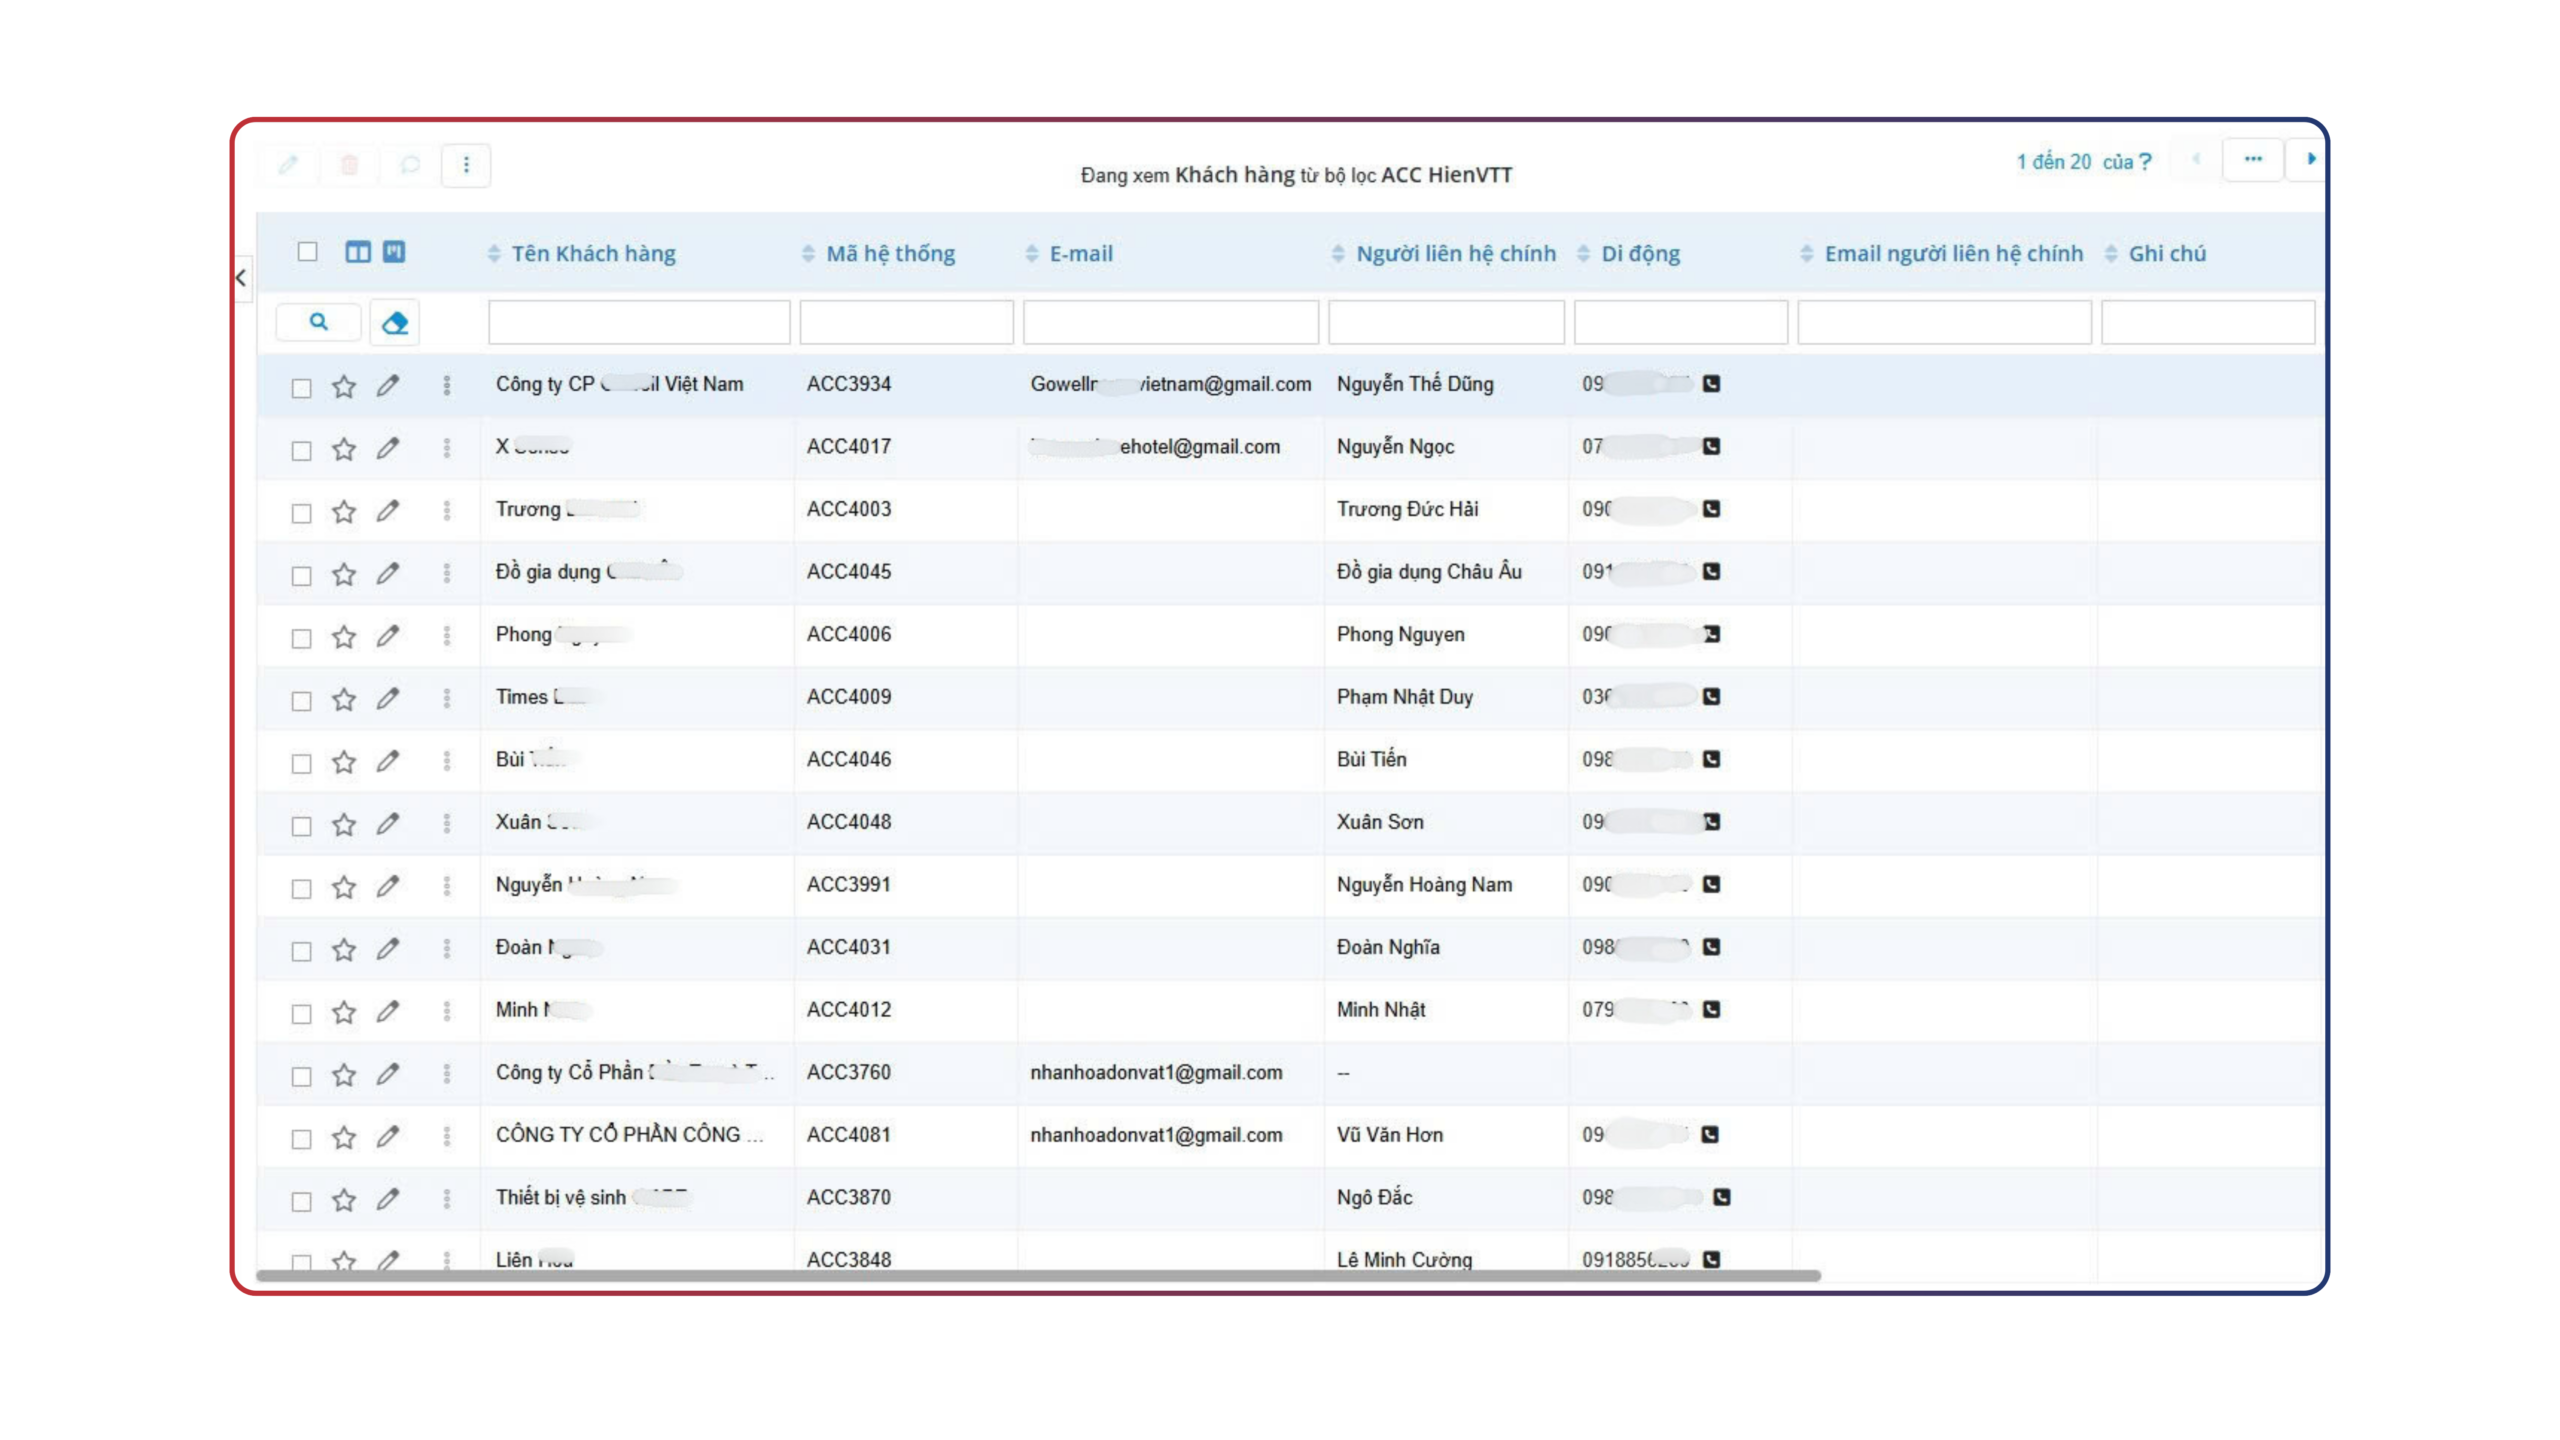The height and width of the screenshot is (1440, 2560).
Task: Click the eraser icon to clear filters
Action: click(394, 322)
